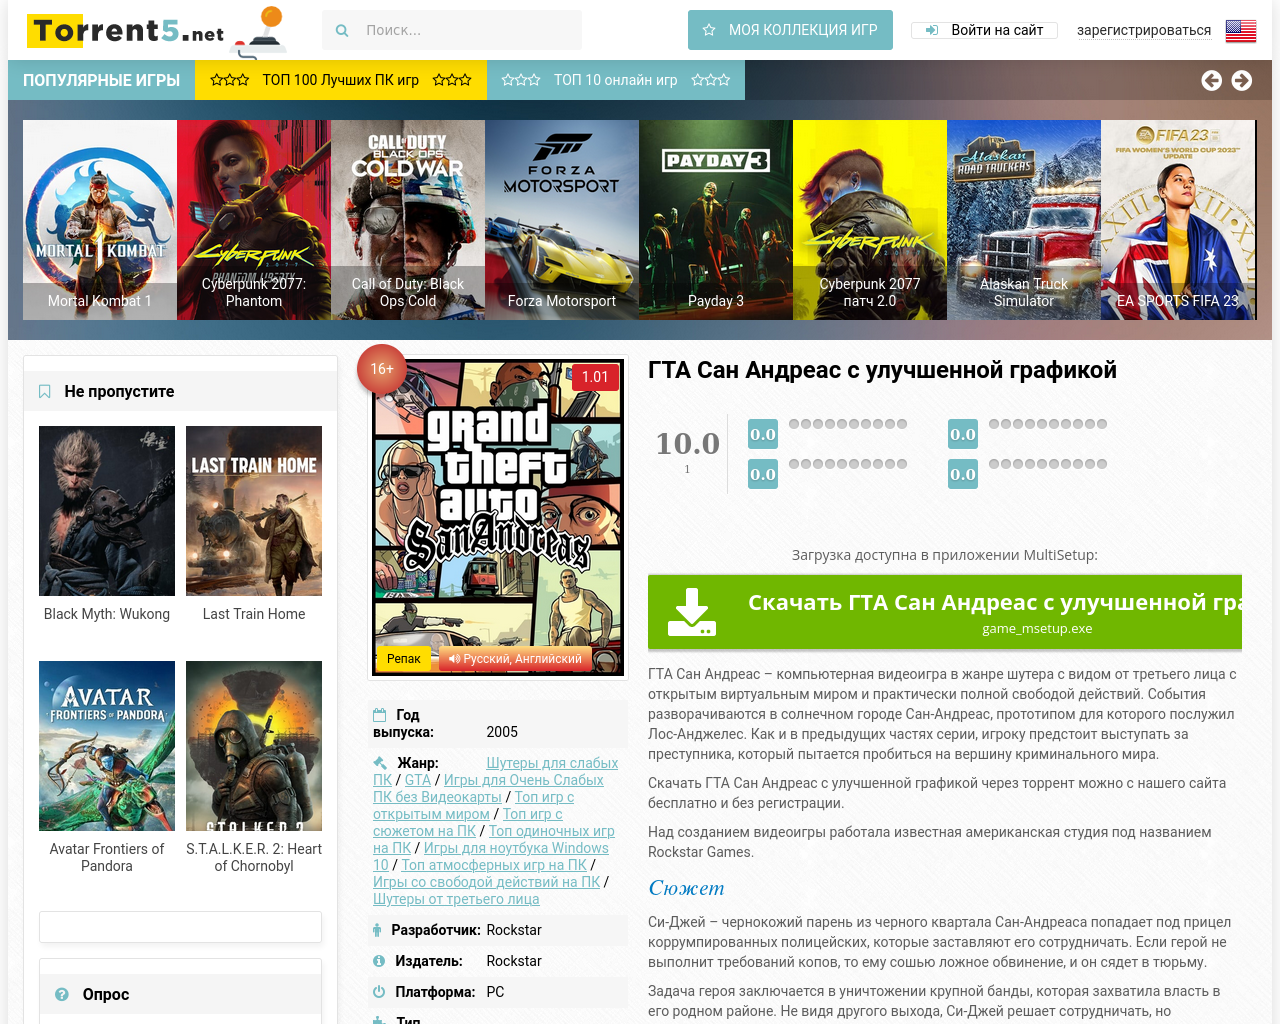Viewport: 1280px width, 1024px height.
Task: Click the green Скачать ГТА Сан Андреас button
Action: 945,612
